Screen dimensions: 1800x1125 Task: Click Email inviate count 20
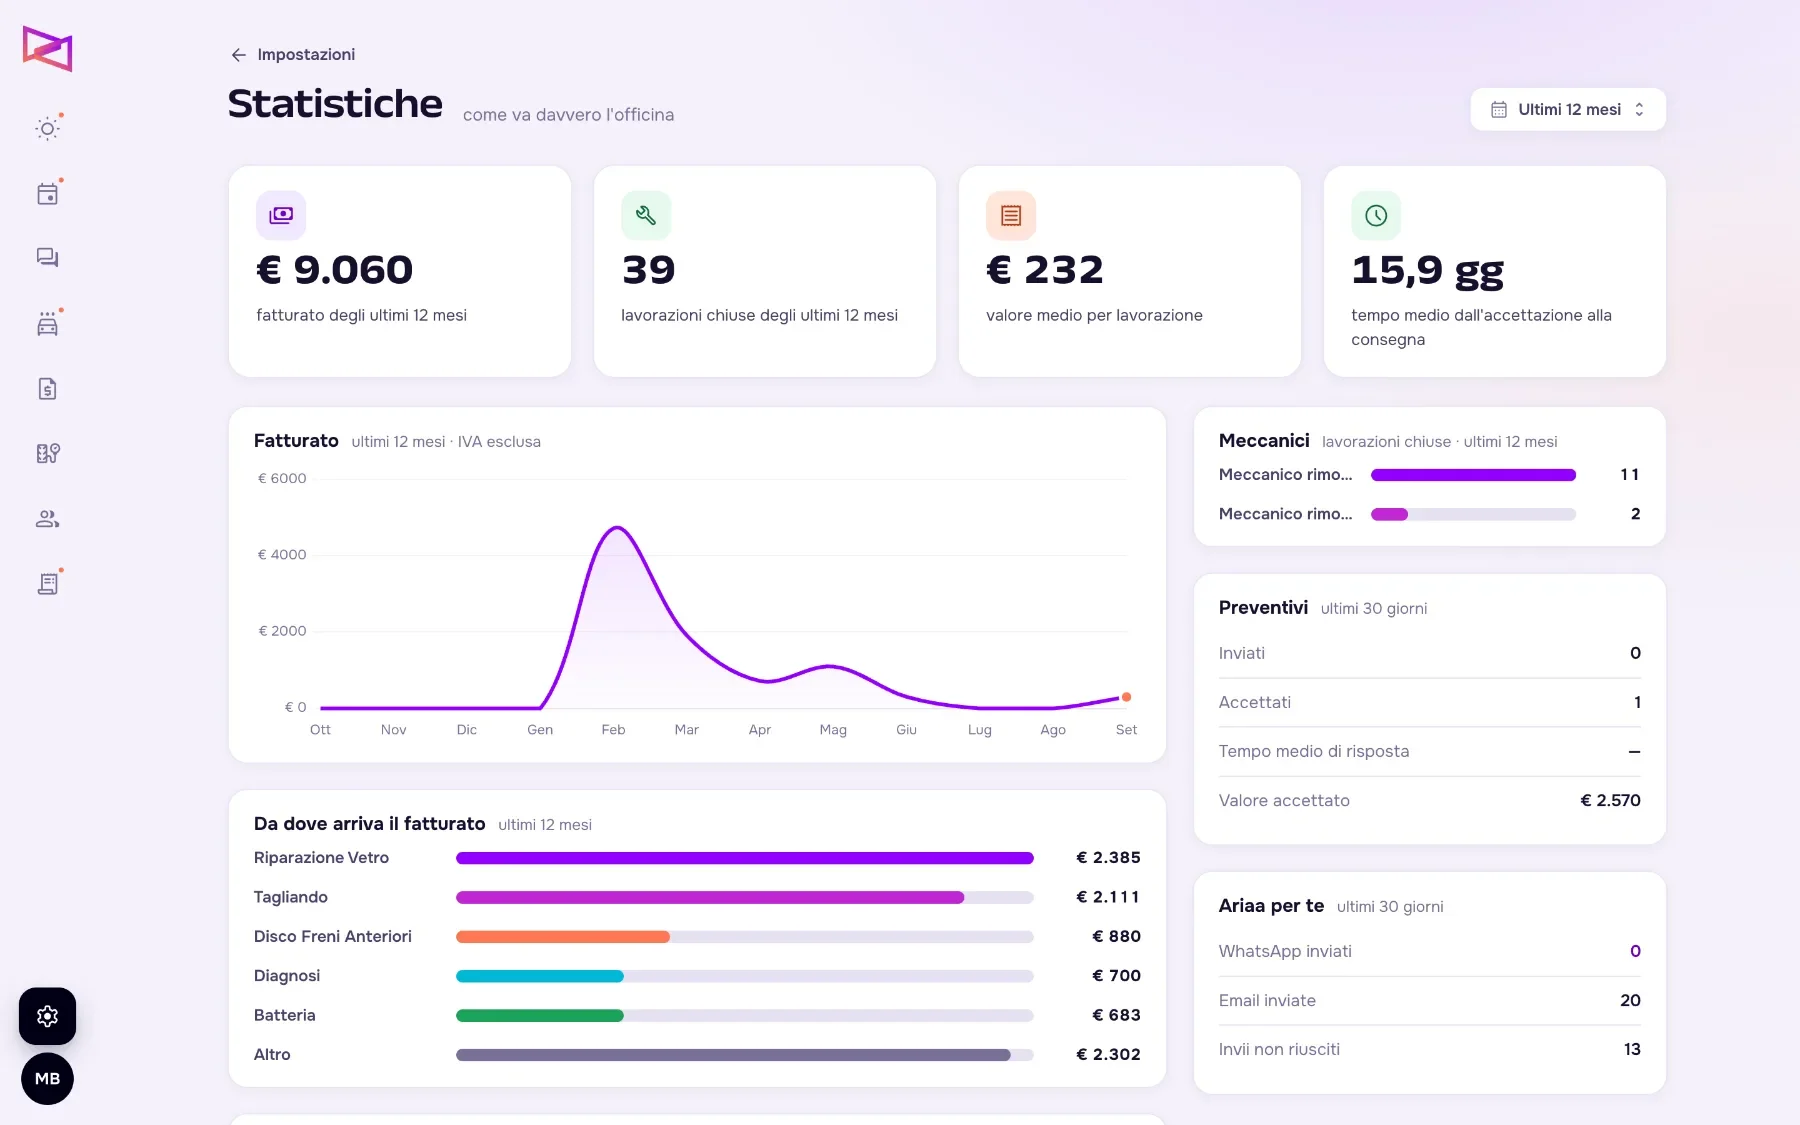(1630, 1000)
